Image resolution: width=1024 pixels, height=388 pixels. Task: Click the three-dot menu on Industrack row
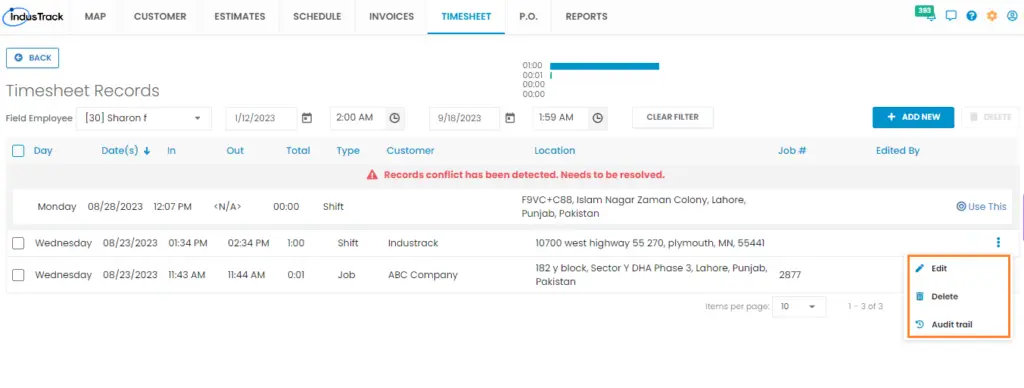[998, 243]
